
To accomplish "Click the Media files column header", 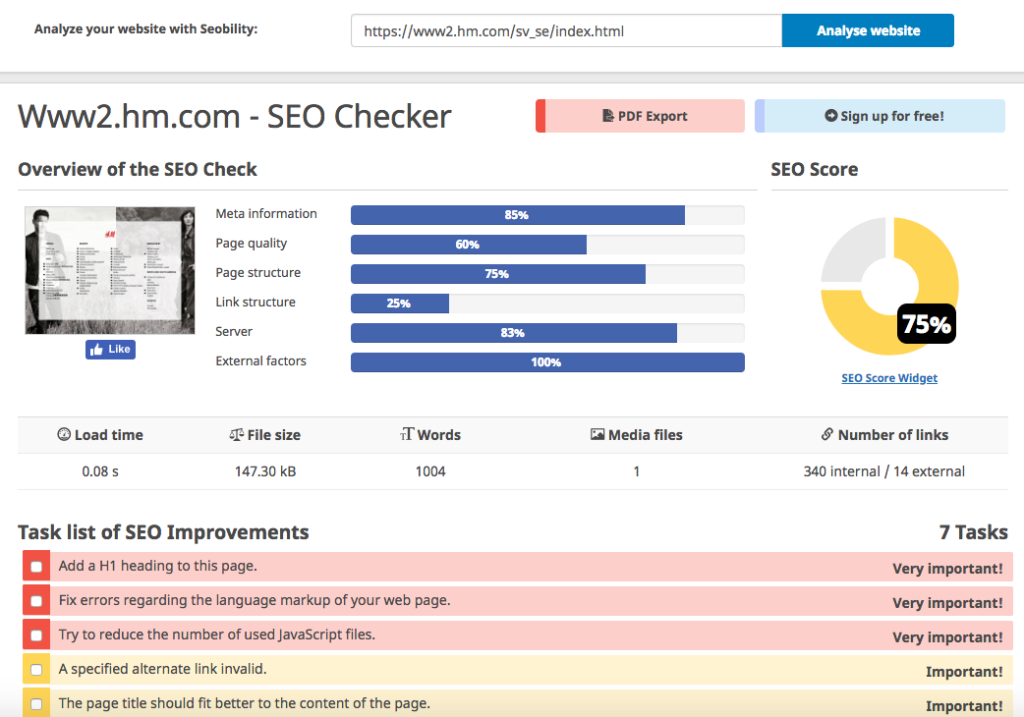I will [x=636, y=435].
